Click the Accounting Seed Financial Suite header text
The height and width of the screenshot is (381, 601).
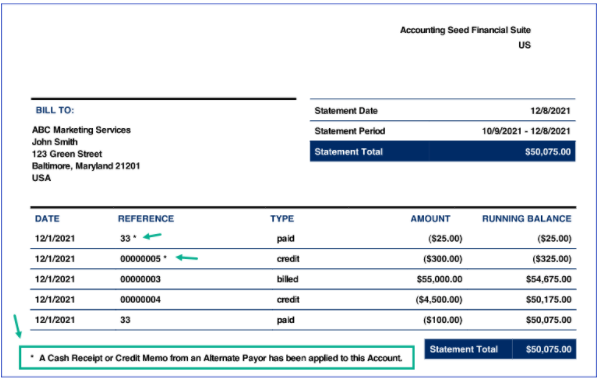click(465, 30)
